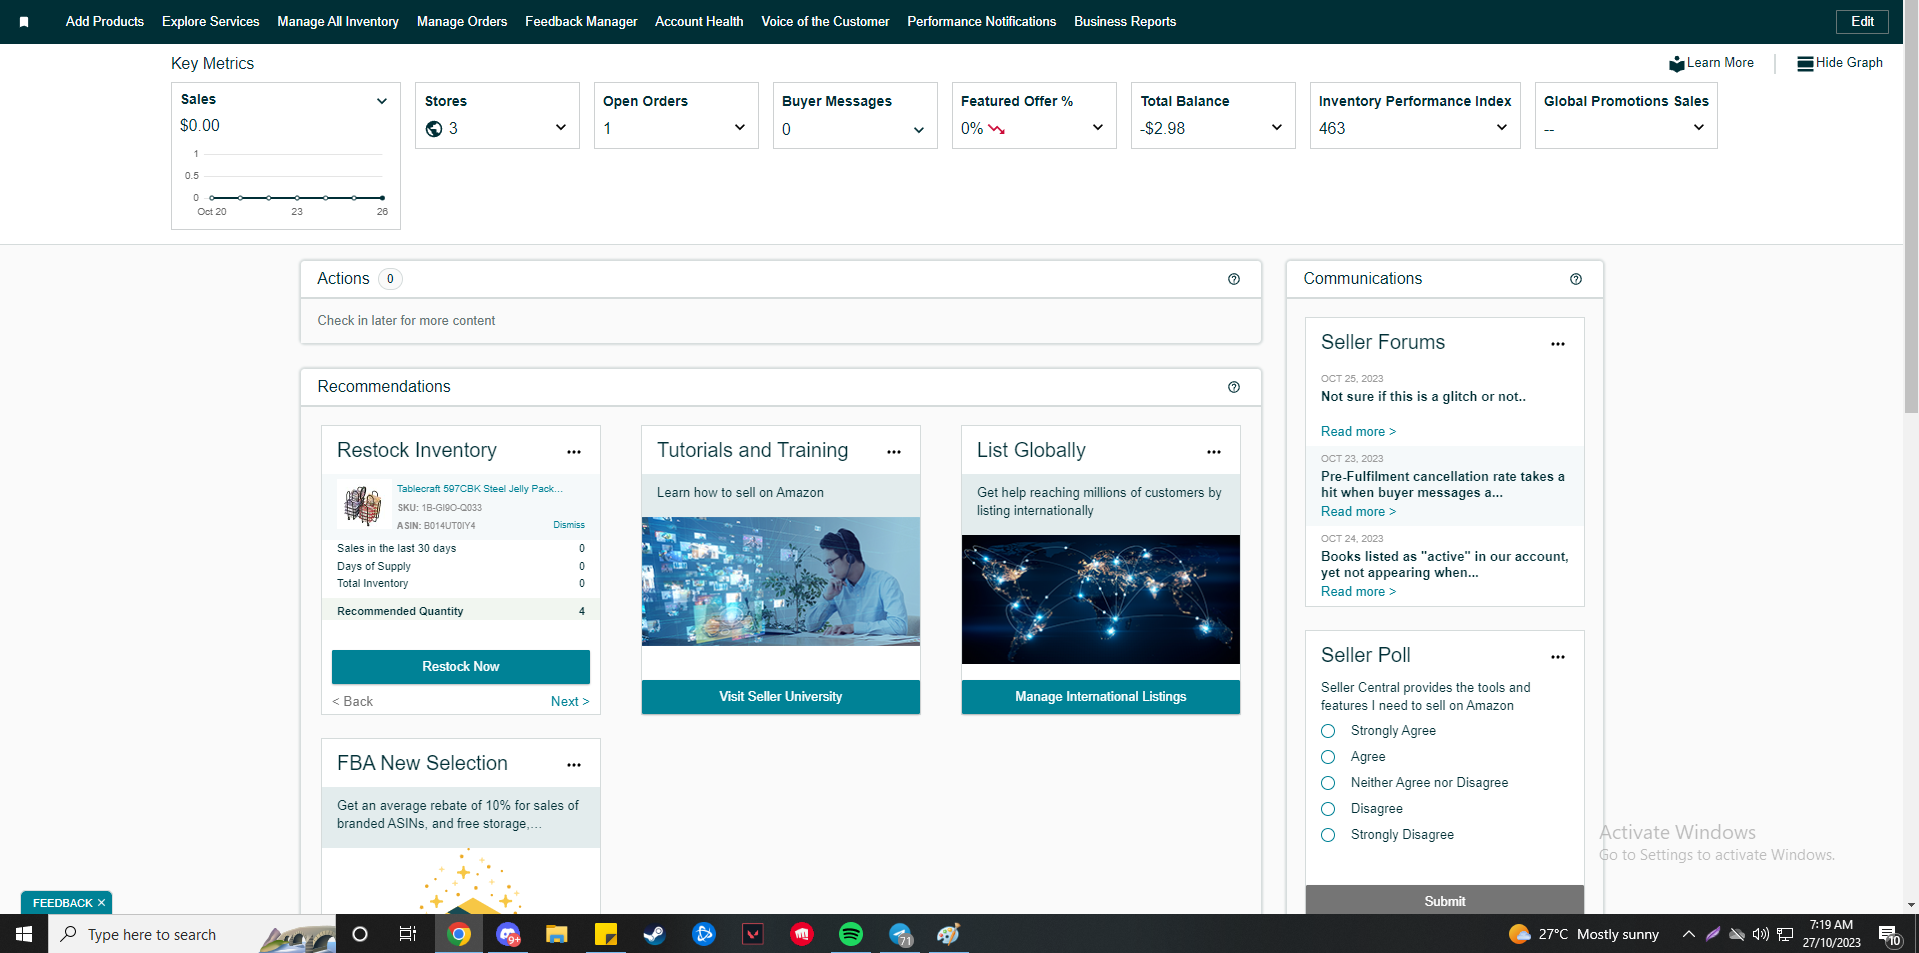Open Feedback Manager

(x=581, y=21)
